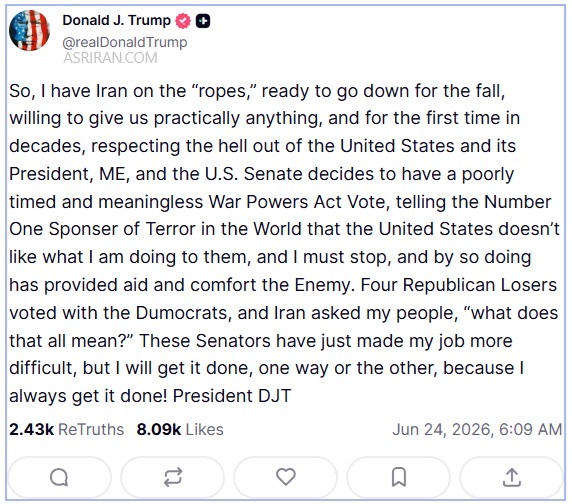The height and width of the screenshot is (504, 572).
Task: Like the post using the heart icon
Action: click(x=286, y=477)
